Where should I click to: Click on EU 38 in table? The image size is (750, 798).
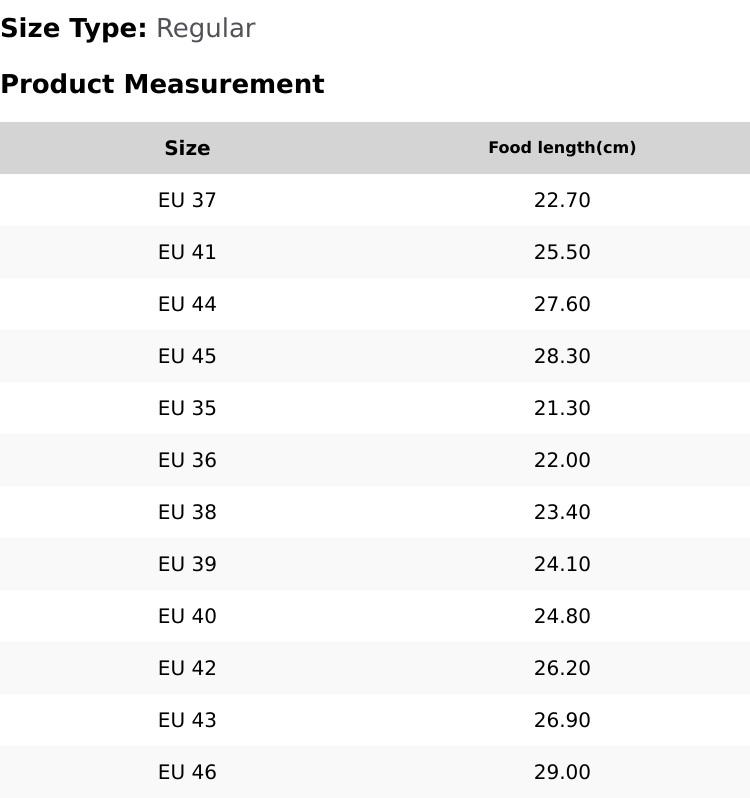pos(187,512)
